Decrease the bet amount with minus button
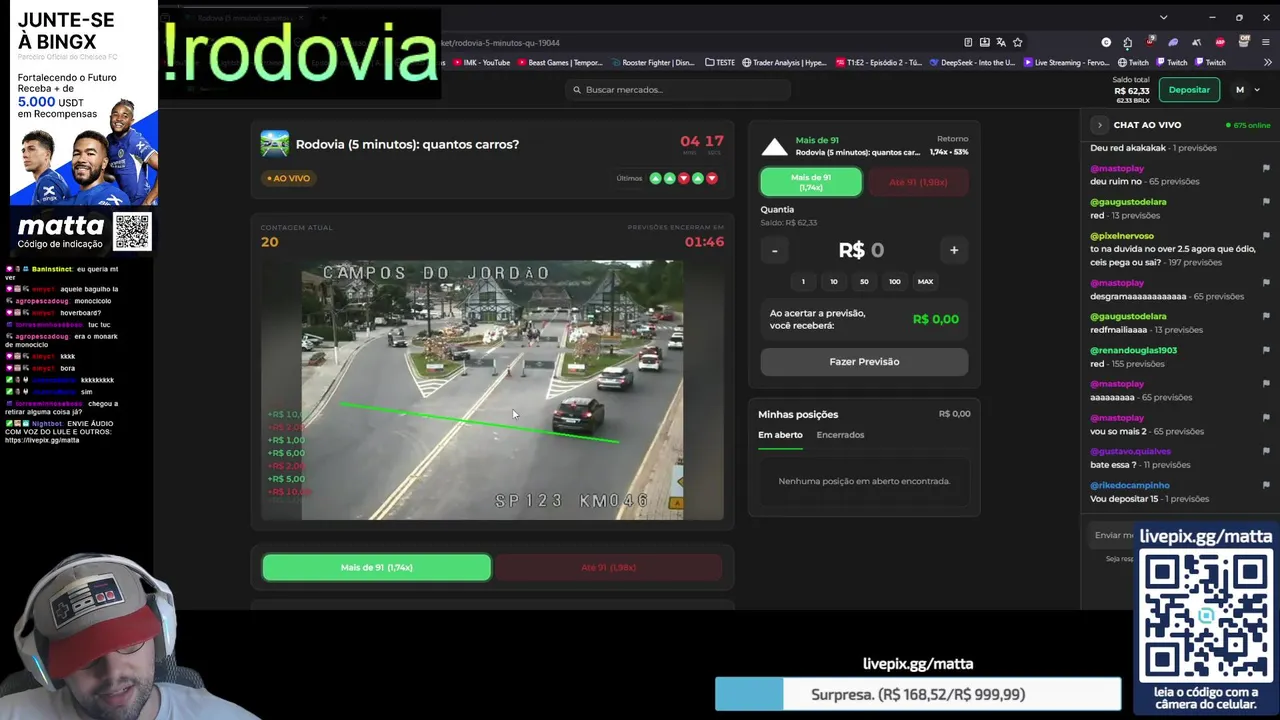Viewport: 1280px width, 720px height. (774, 250)
